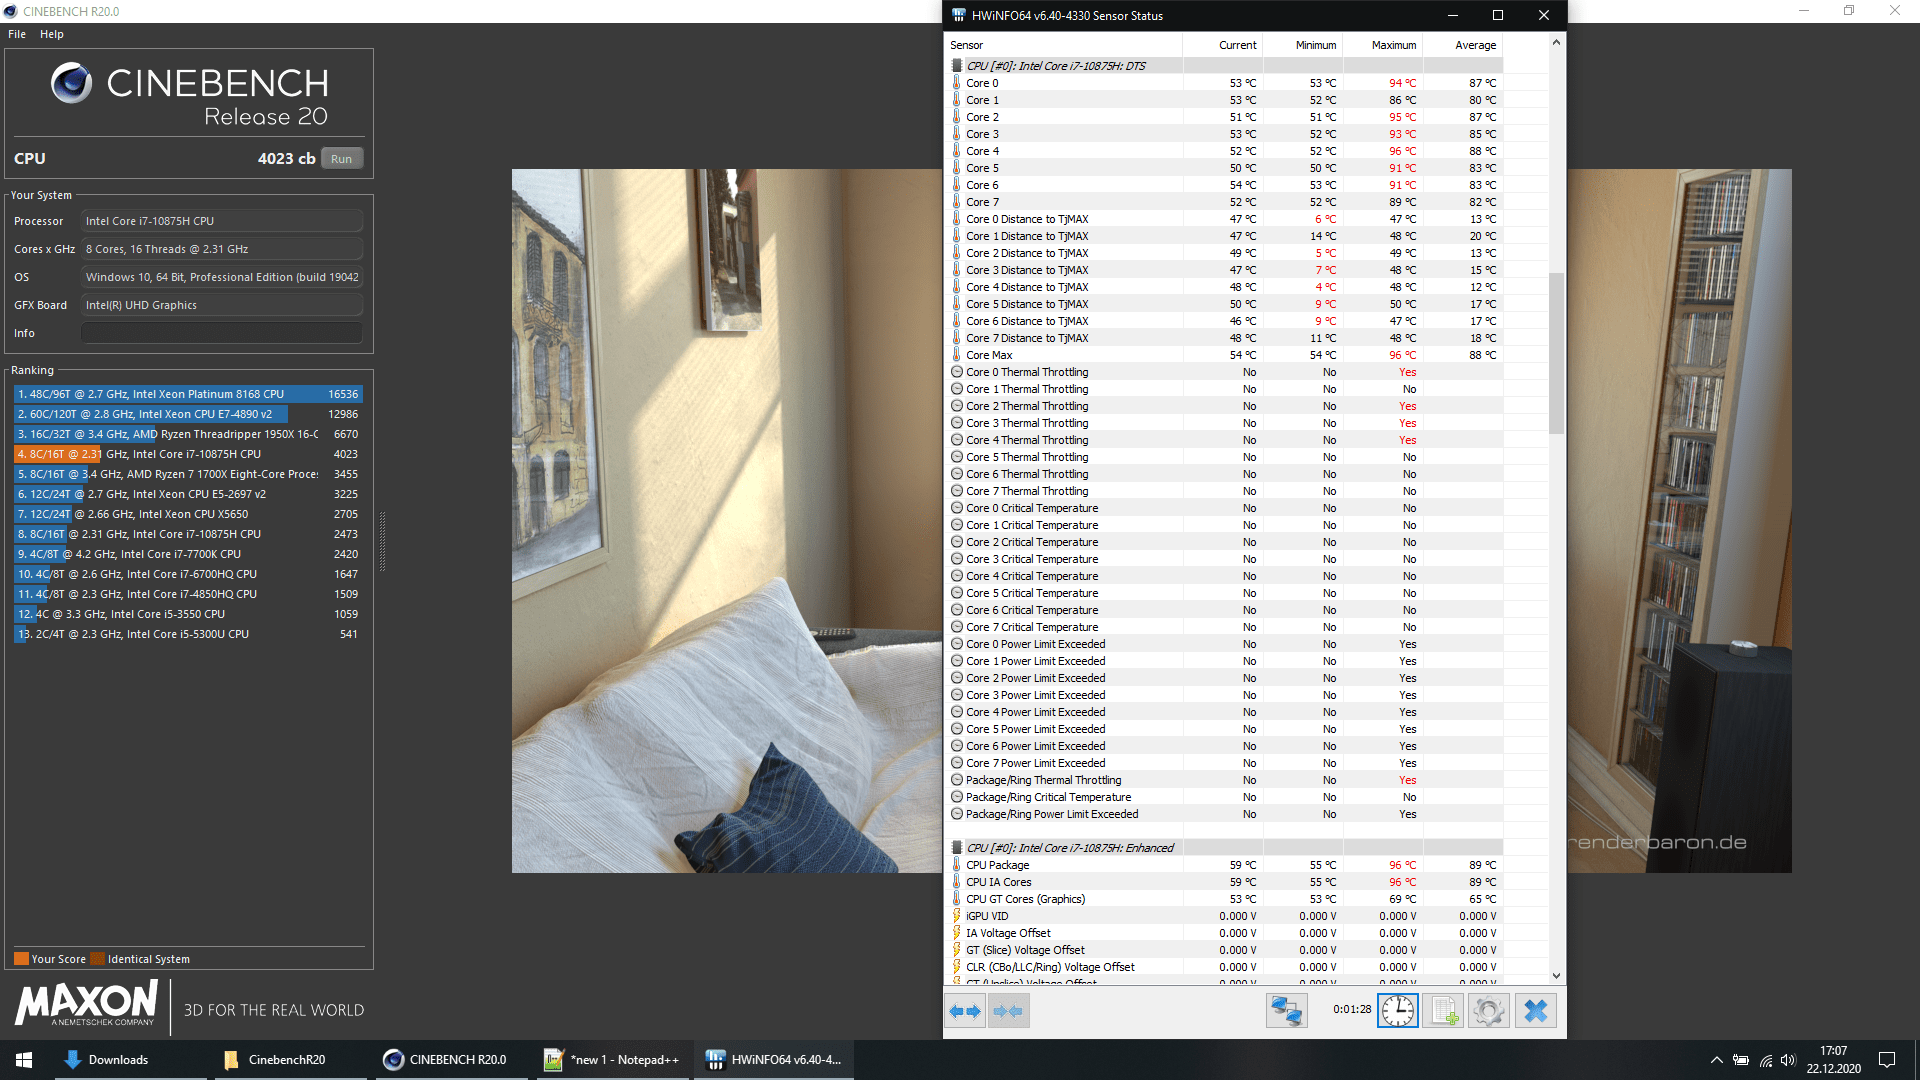Click the Info input field
The image size is (1920, 1080).
pyautogui.click(x=222, y=333)
